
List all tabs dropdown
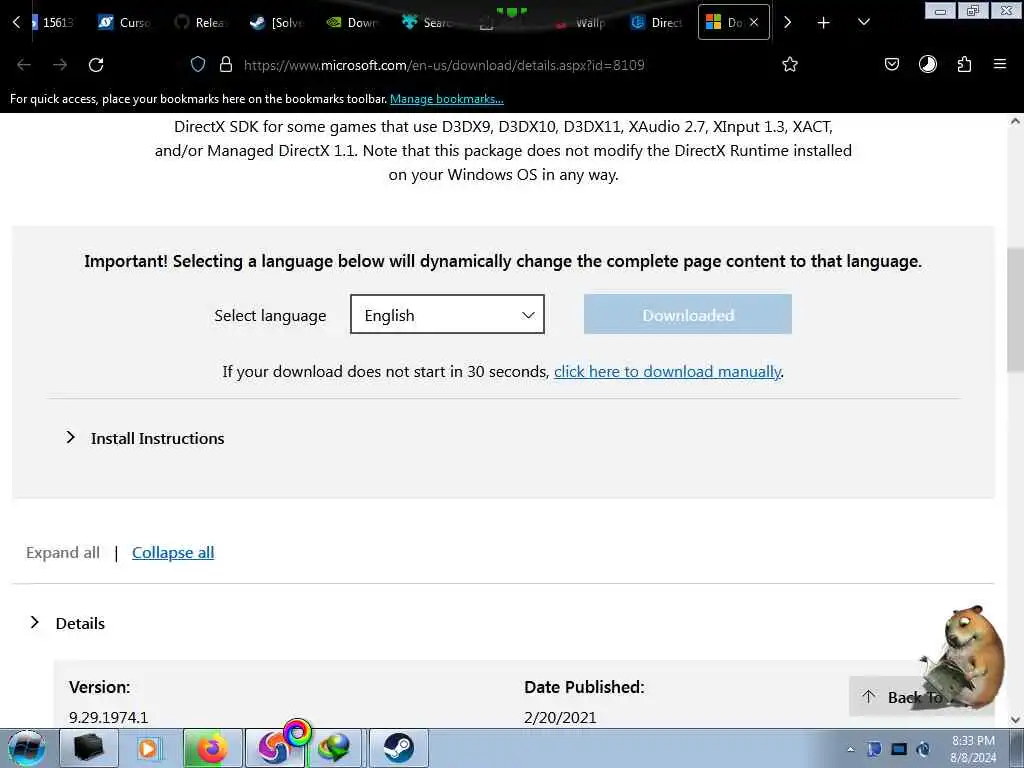863,22
